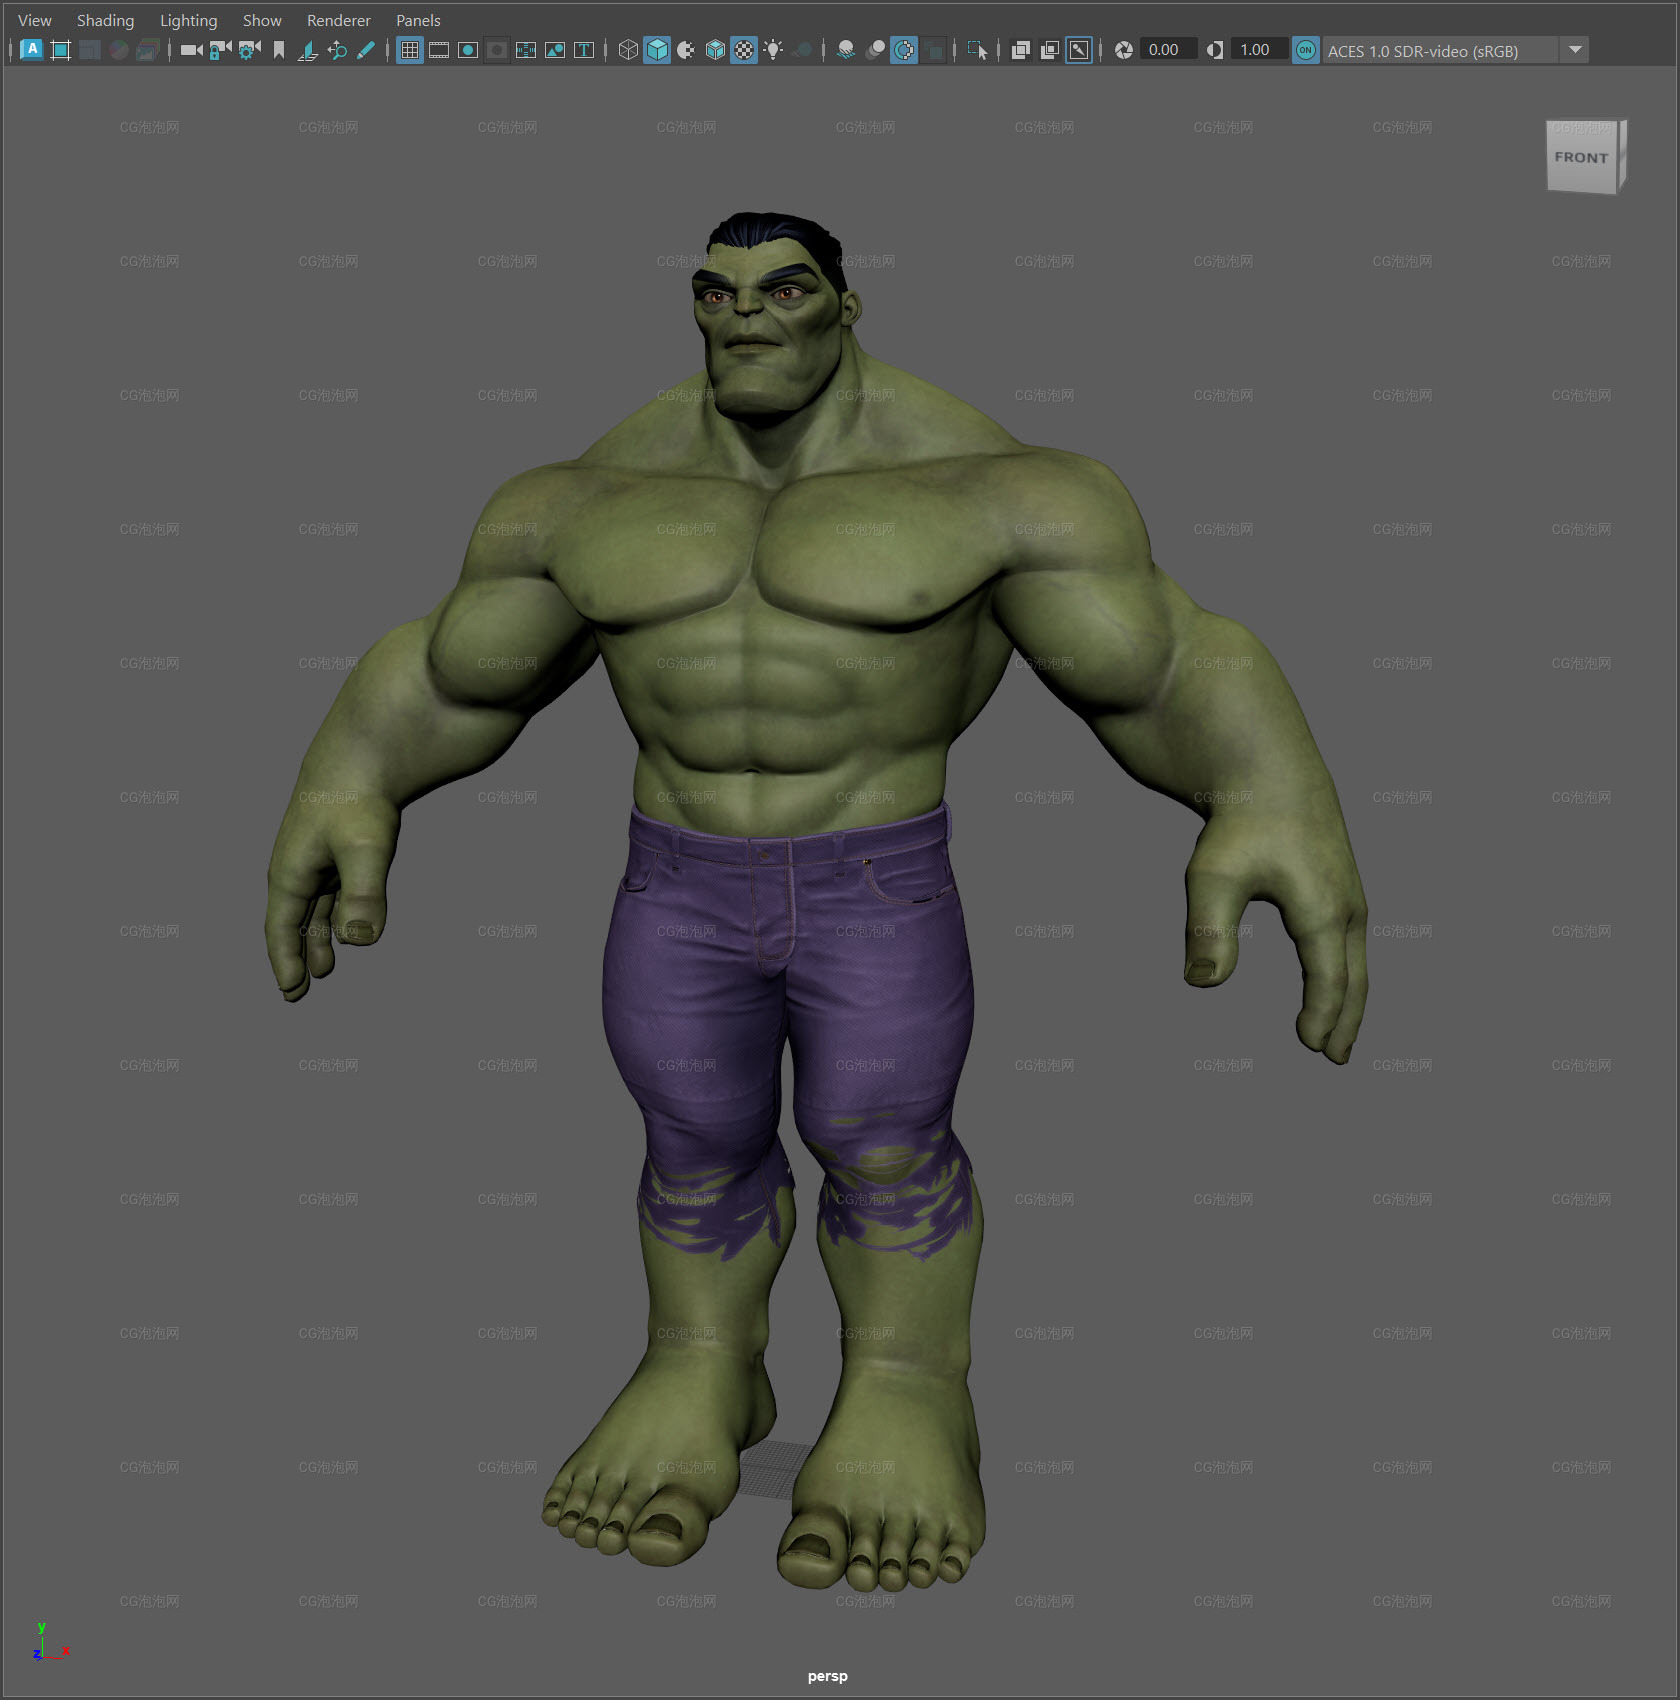Click the isolate select icon
Screen dimensions: 1680x1700
click(x=977, y=49)
